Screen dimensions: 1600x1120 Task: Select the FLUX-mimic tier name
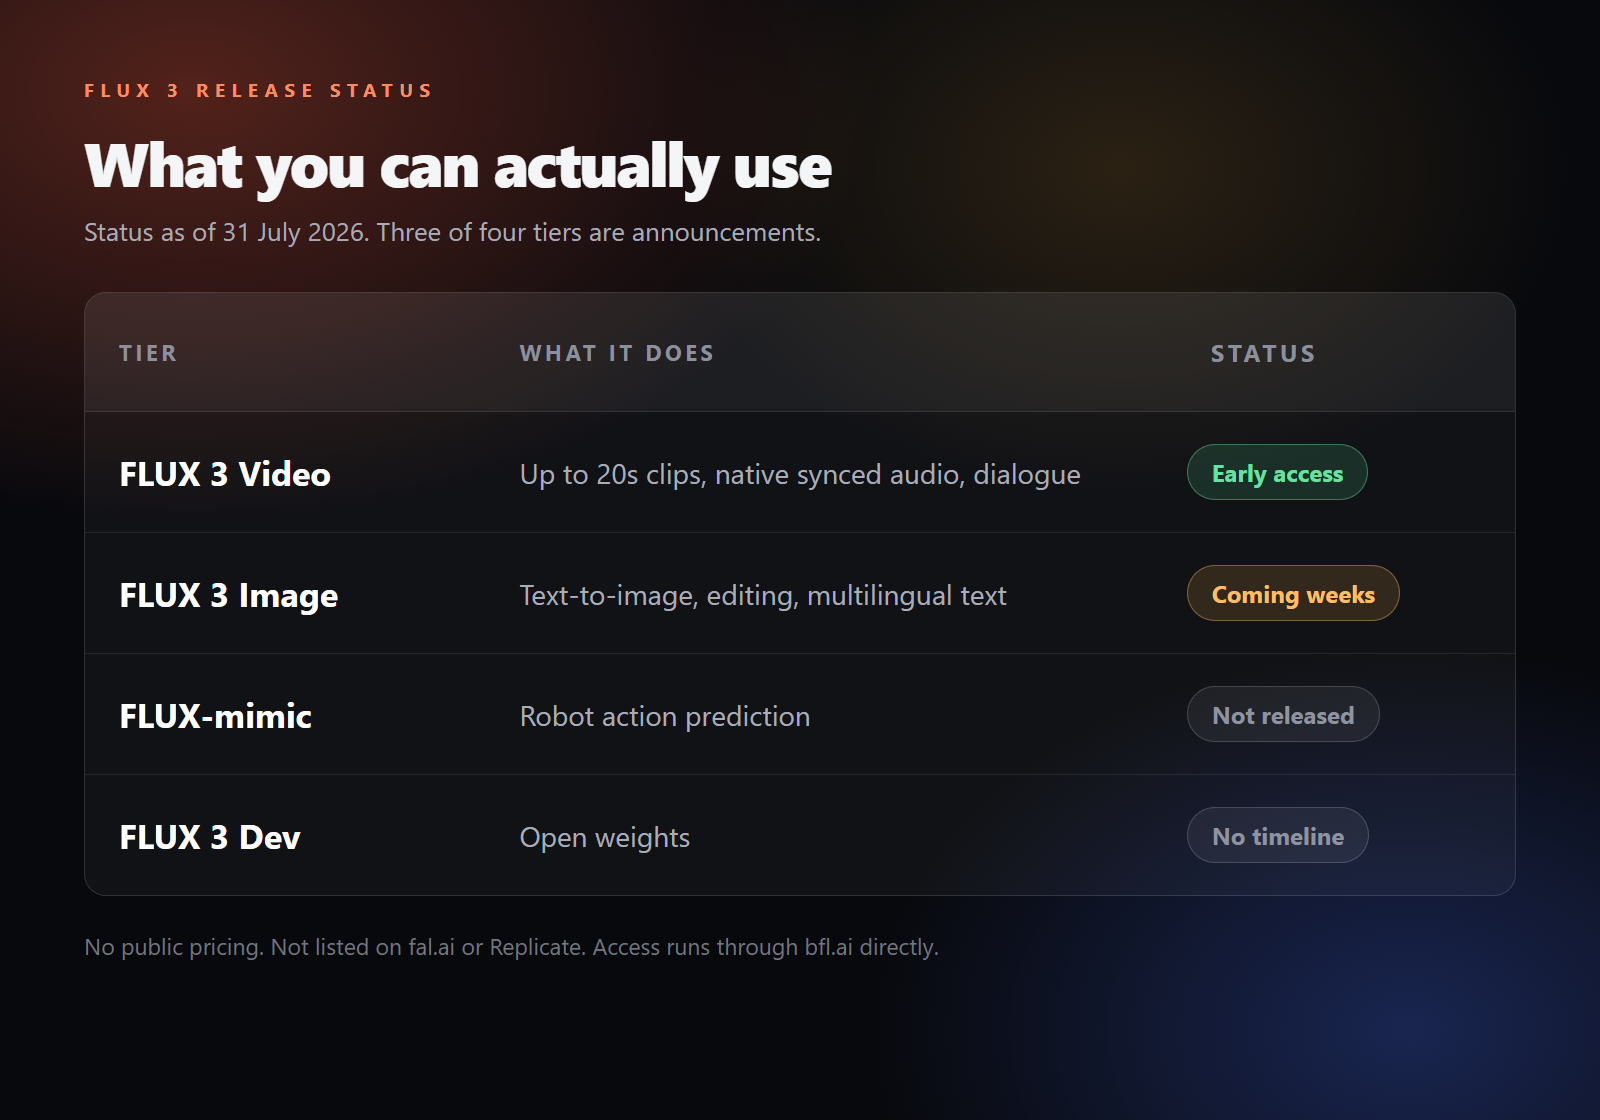[x=216, y=717]
